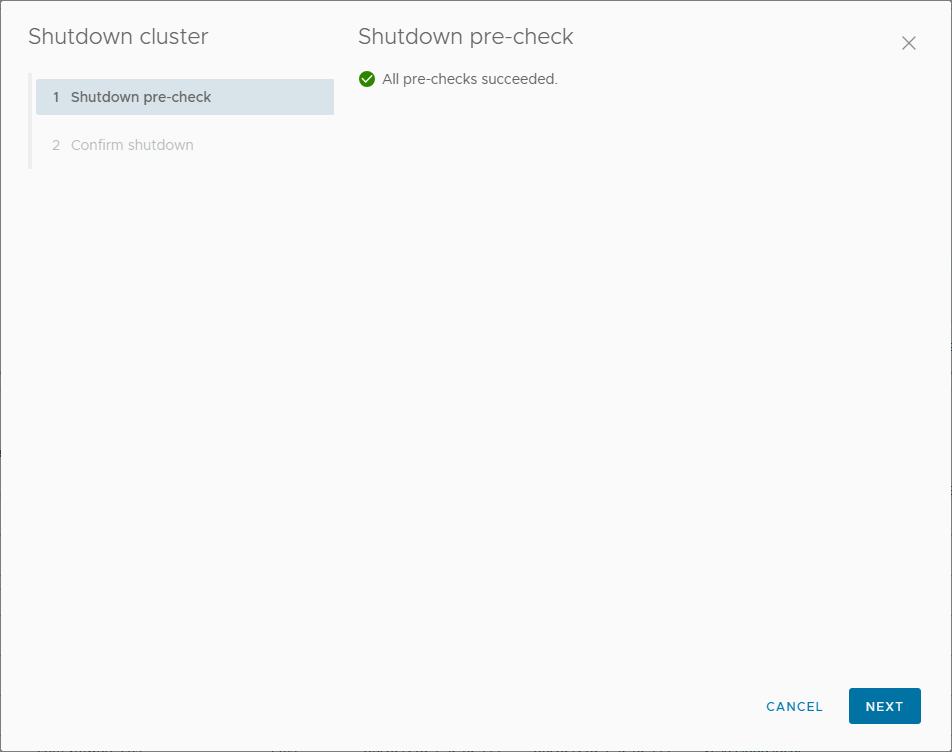Cancel the shutdown cluster wizard

click(794, 706)
